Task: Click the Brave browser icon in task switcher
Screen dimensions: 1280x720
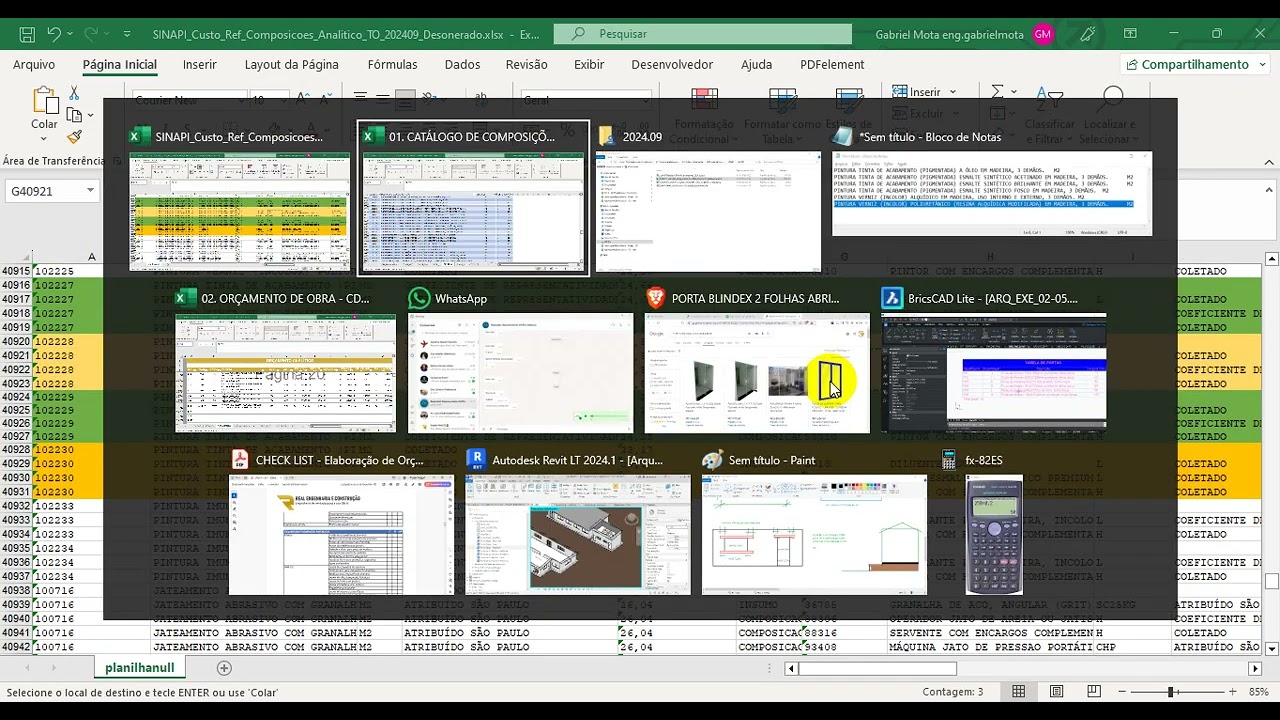Action: click(x=655, y=298)
